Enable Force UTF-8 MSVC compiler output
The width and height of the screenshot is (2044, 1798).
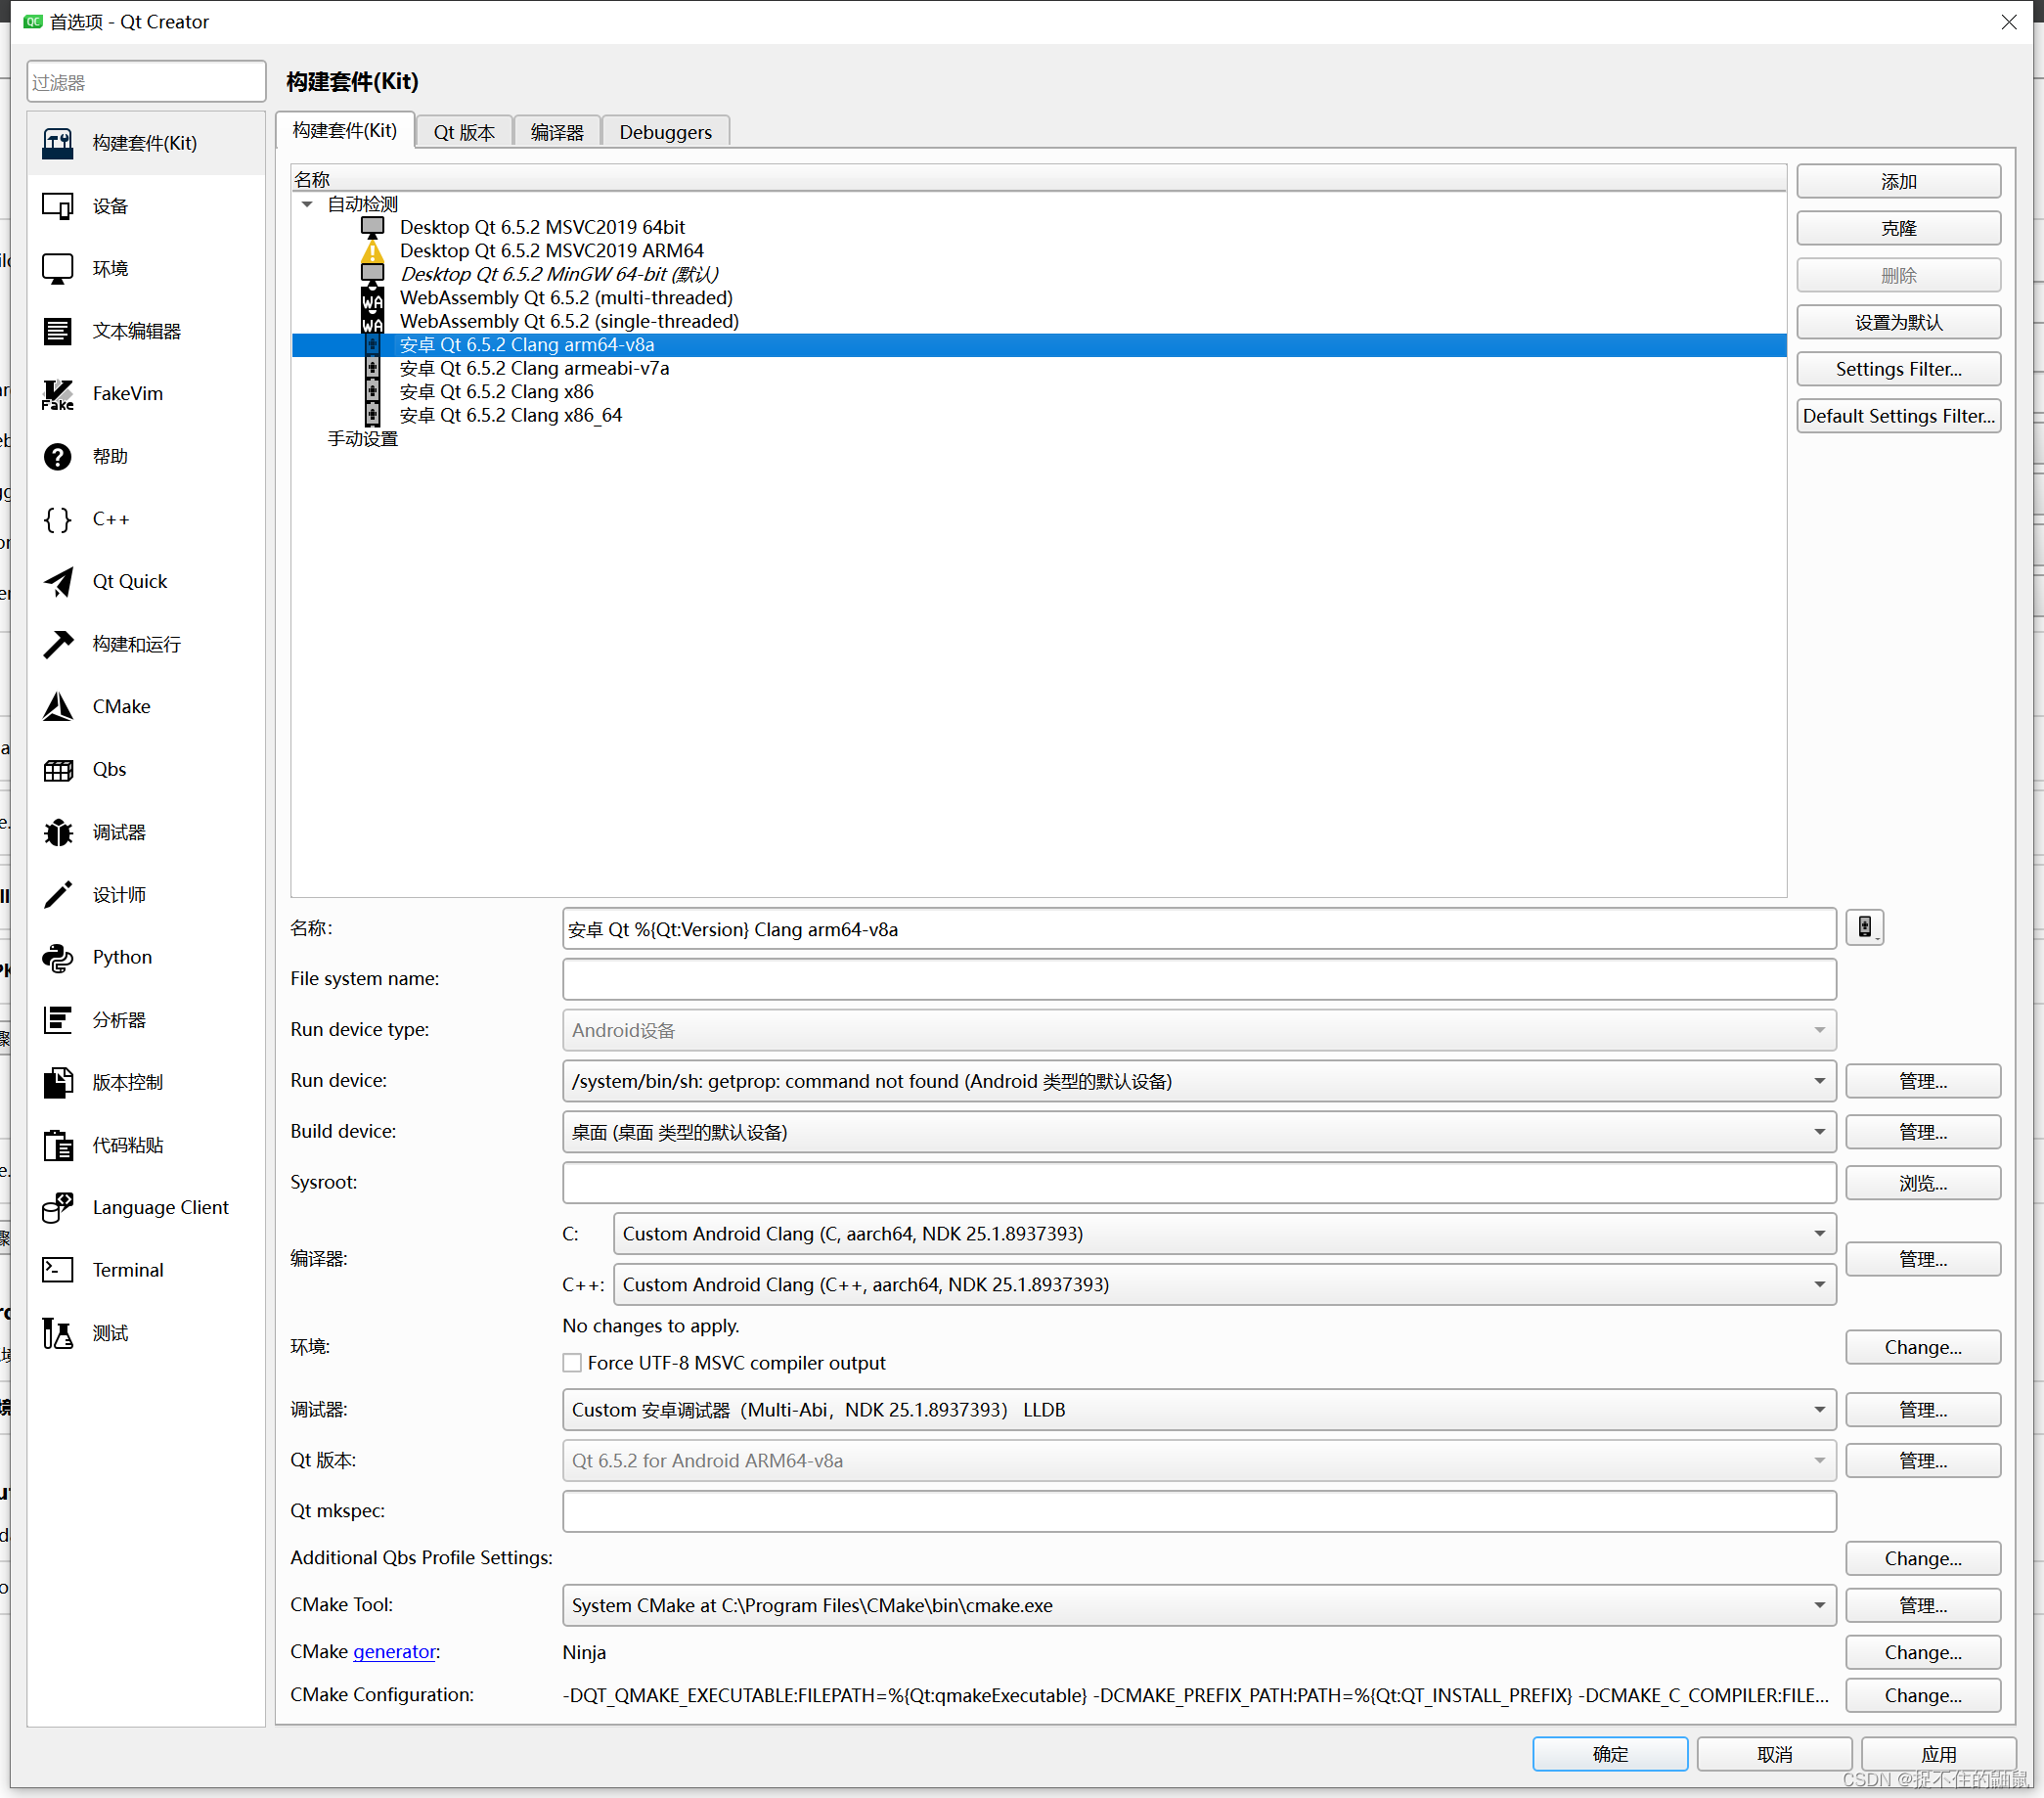pos(572,1363)
